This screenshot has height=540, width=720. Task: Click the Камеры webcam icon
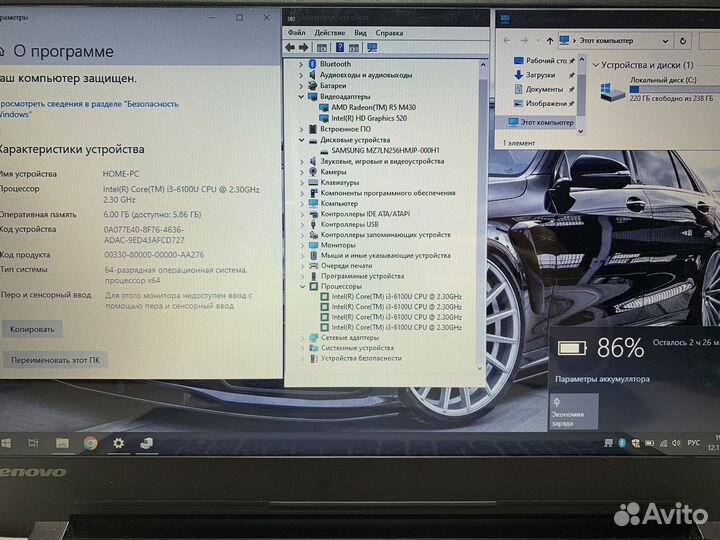(x=313, y=172)
